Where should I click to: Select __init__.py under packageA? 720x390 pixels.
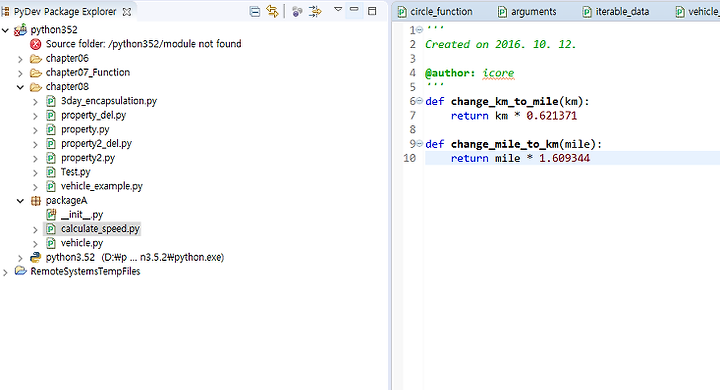point(82,215)
